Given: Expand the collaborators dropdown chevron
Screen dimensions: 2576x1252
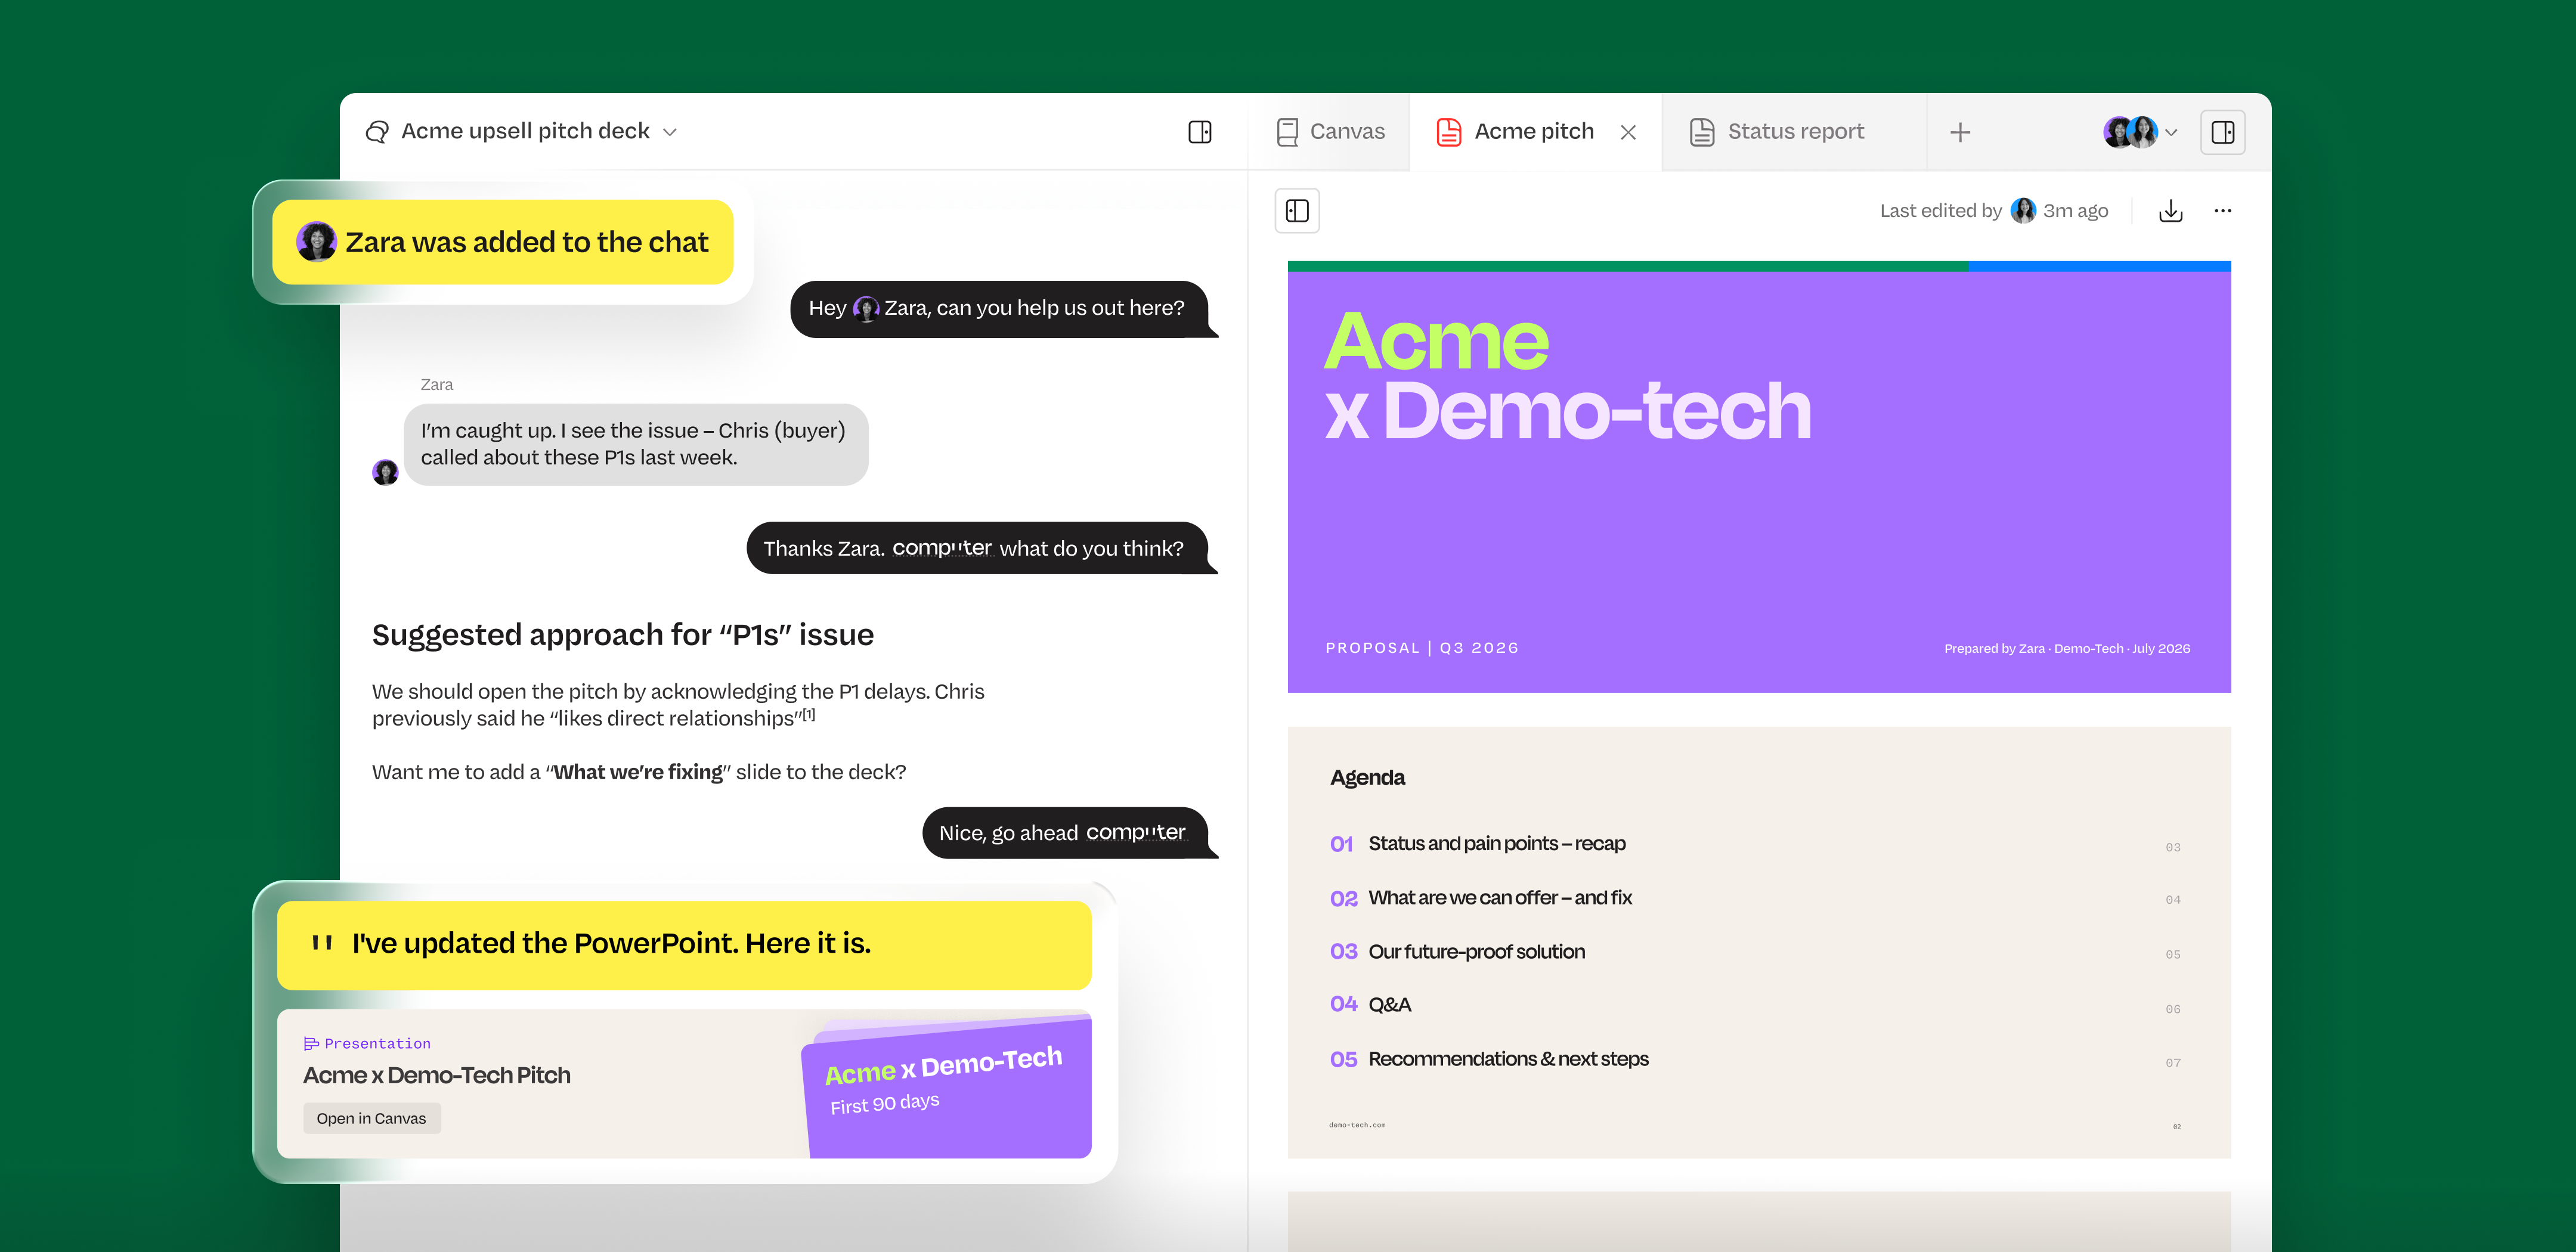Looking at the screenshot, I should click(2171, 132).
